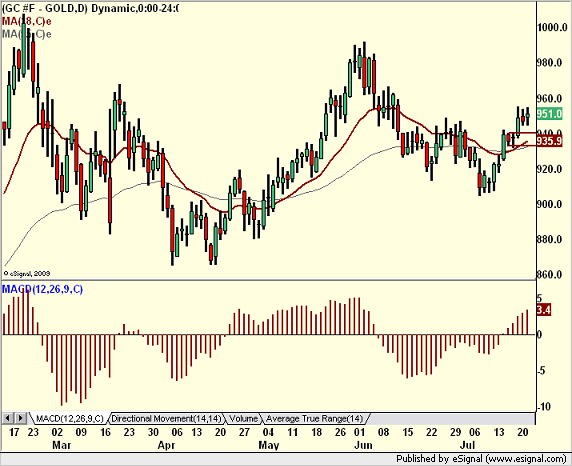Image resolution: width=572 pixels, height=466 pixels.
Task: Click the Published by eSignal footer text
Action: pyautogui.click(x=482, y=459)
